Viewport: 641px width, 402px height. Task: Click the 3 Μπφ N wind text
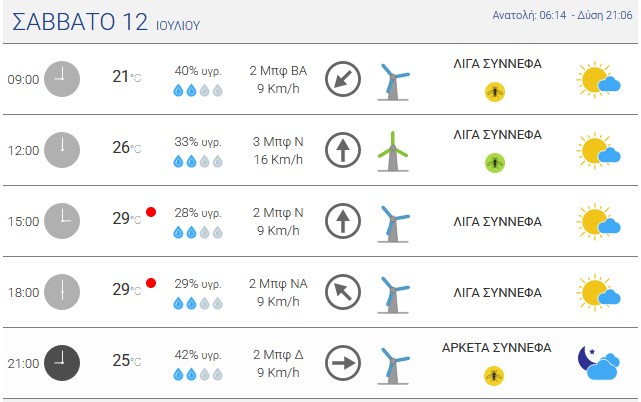(278, 142)
